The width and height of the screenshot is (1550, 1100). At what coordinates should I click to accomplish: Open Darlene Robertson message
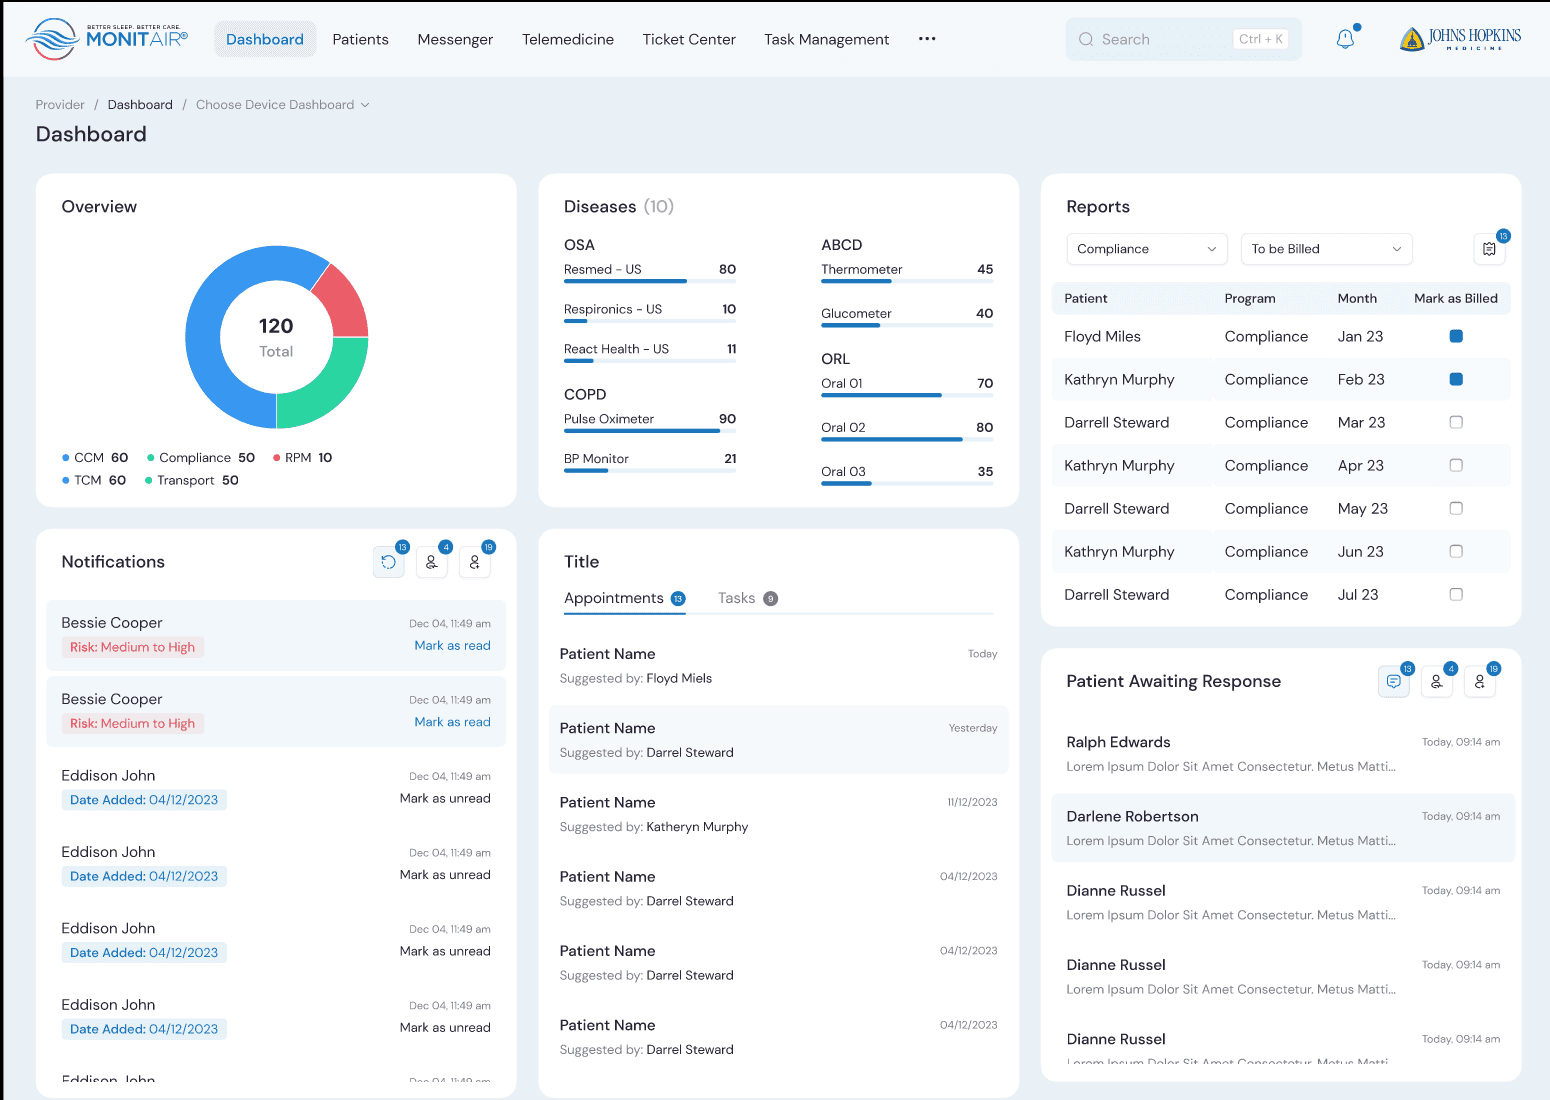click(1283, 828)
